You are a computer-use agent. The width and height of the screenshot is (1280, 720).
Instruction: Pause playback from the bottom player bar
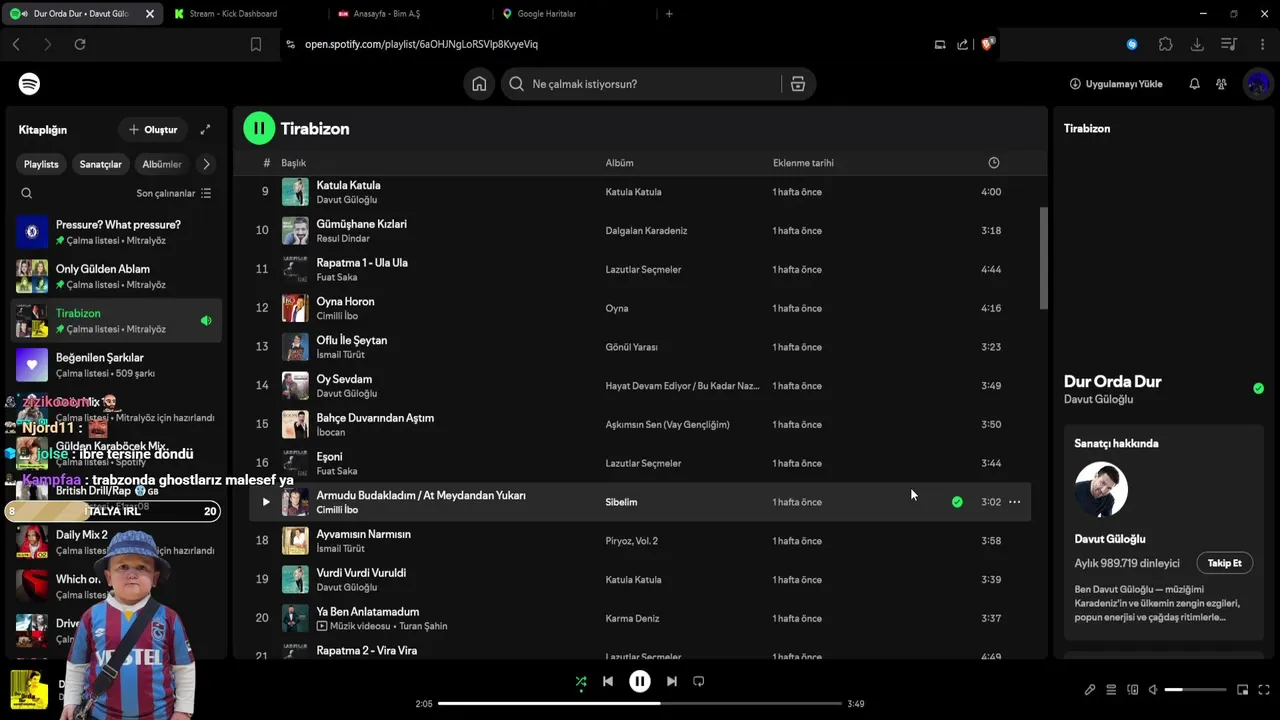(640, 681)
